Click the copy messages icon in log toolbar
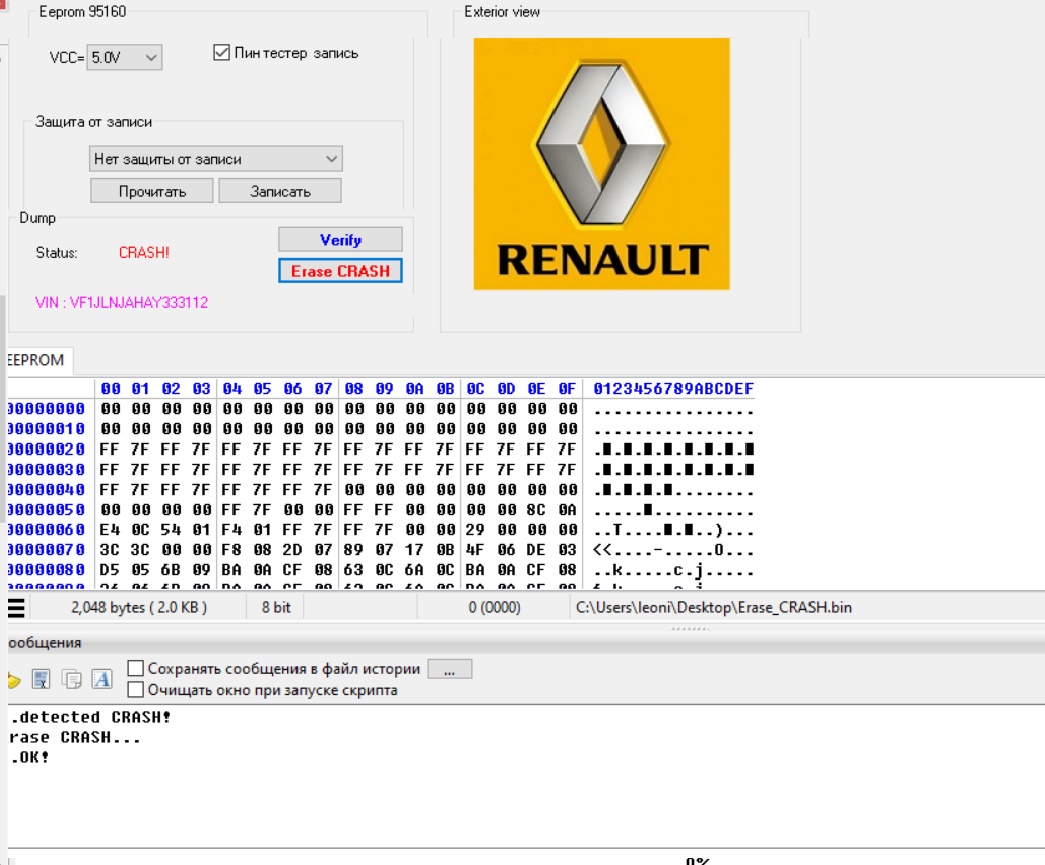This screenshot has width=1045, height=865. pyautogui.click(x=72, y=680)
